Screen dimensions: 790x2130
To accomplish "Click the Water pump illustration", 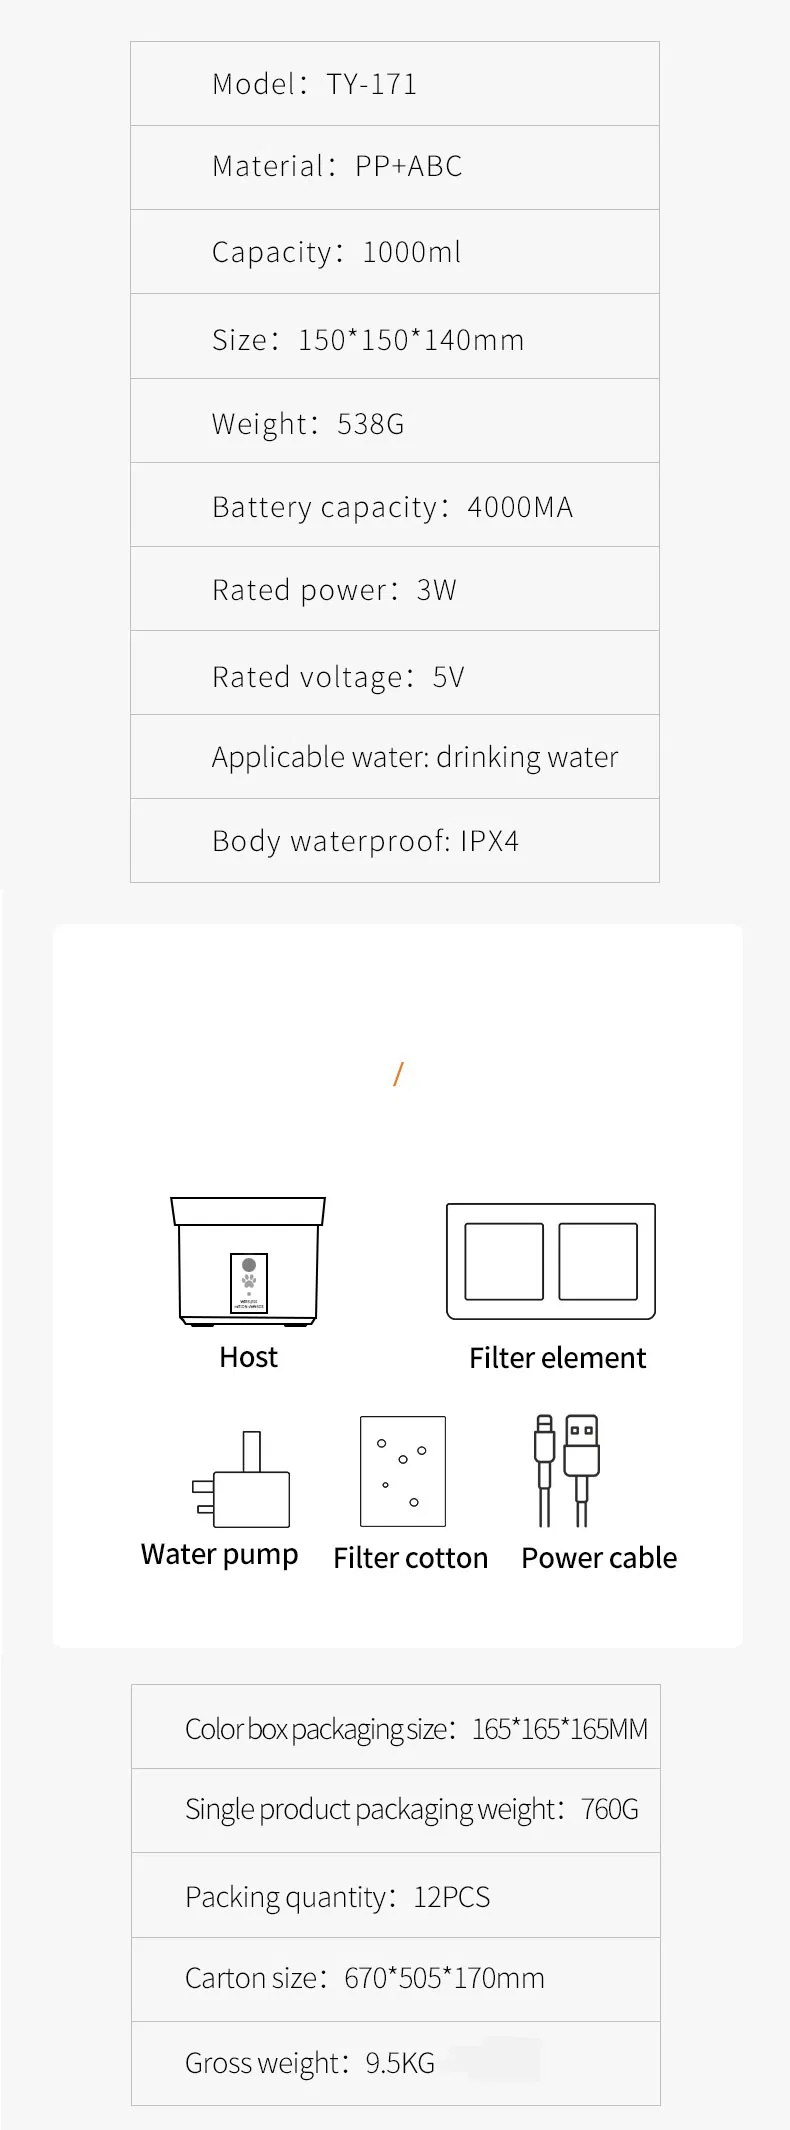I will pyautogui.click(x=242, y=1483).
